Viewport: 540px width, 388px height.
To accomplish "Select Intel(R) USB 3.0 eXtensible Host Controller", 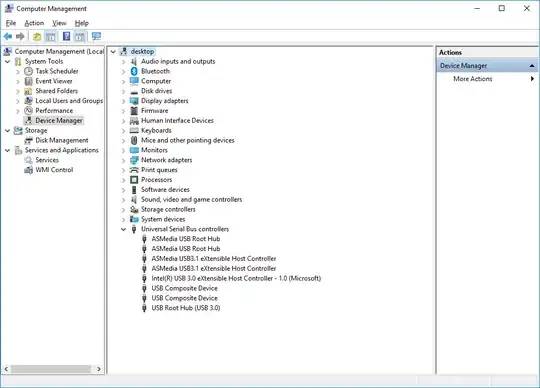I will [236, 279].
